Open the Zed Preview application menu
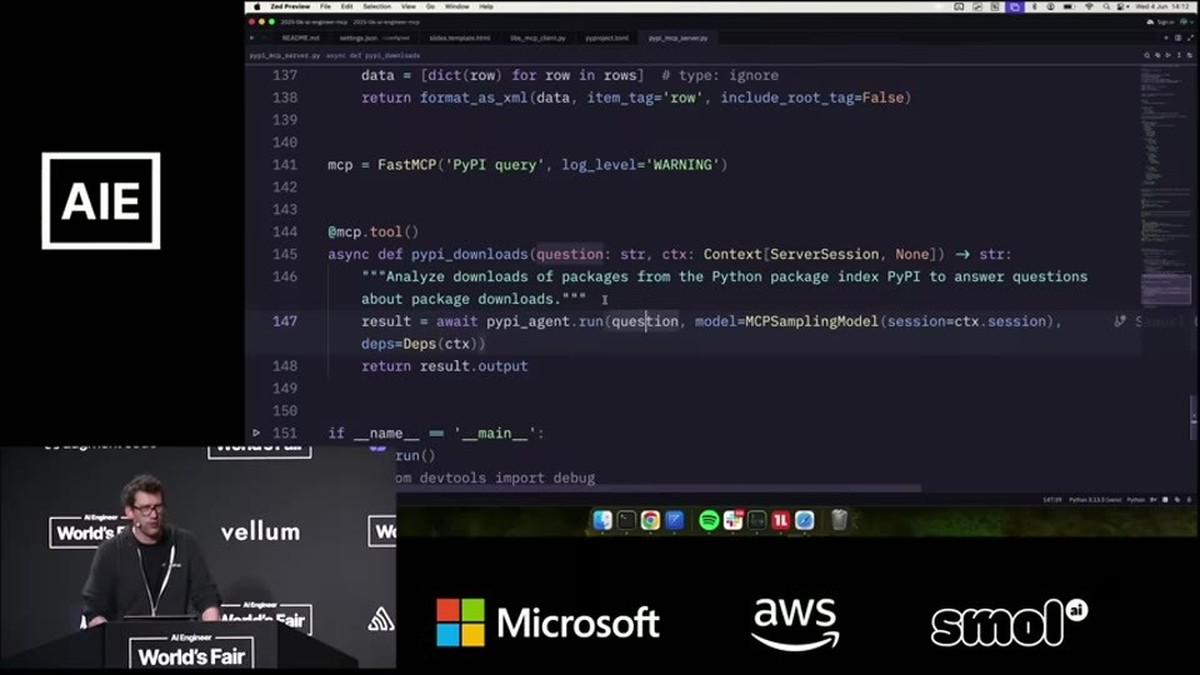 (x=289, y=6)
